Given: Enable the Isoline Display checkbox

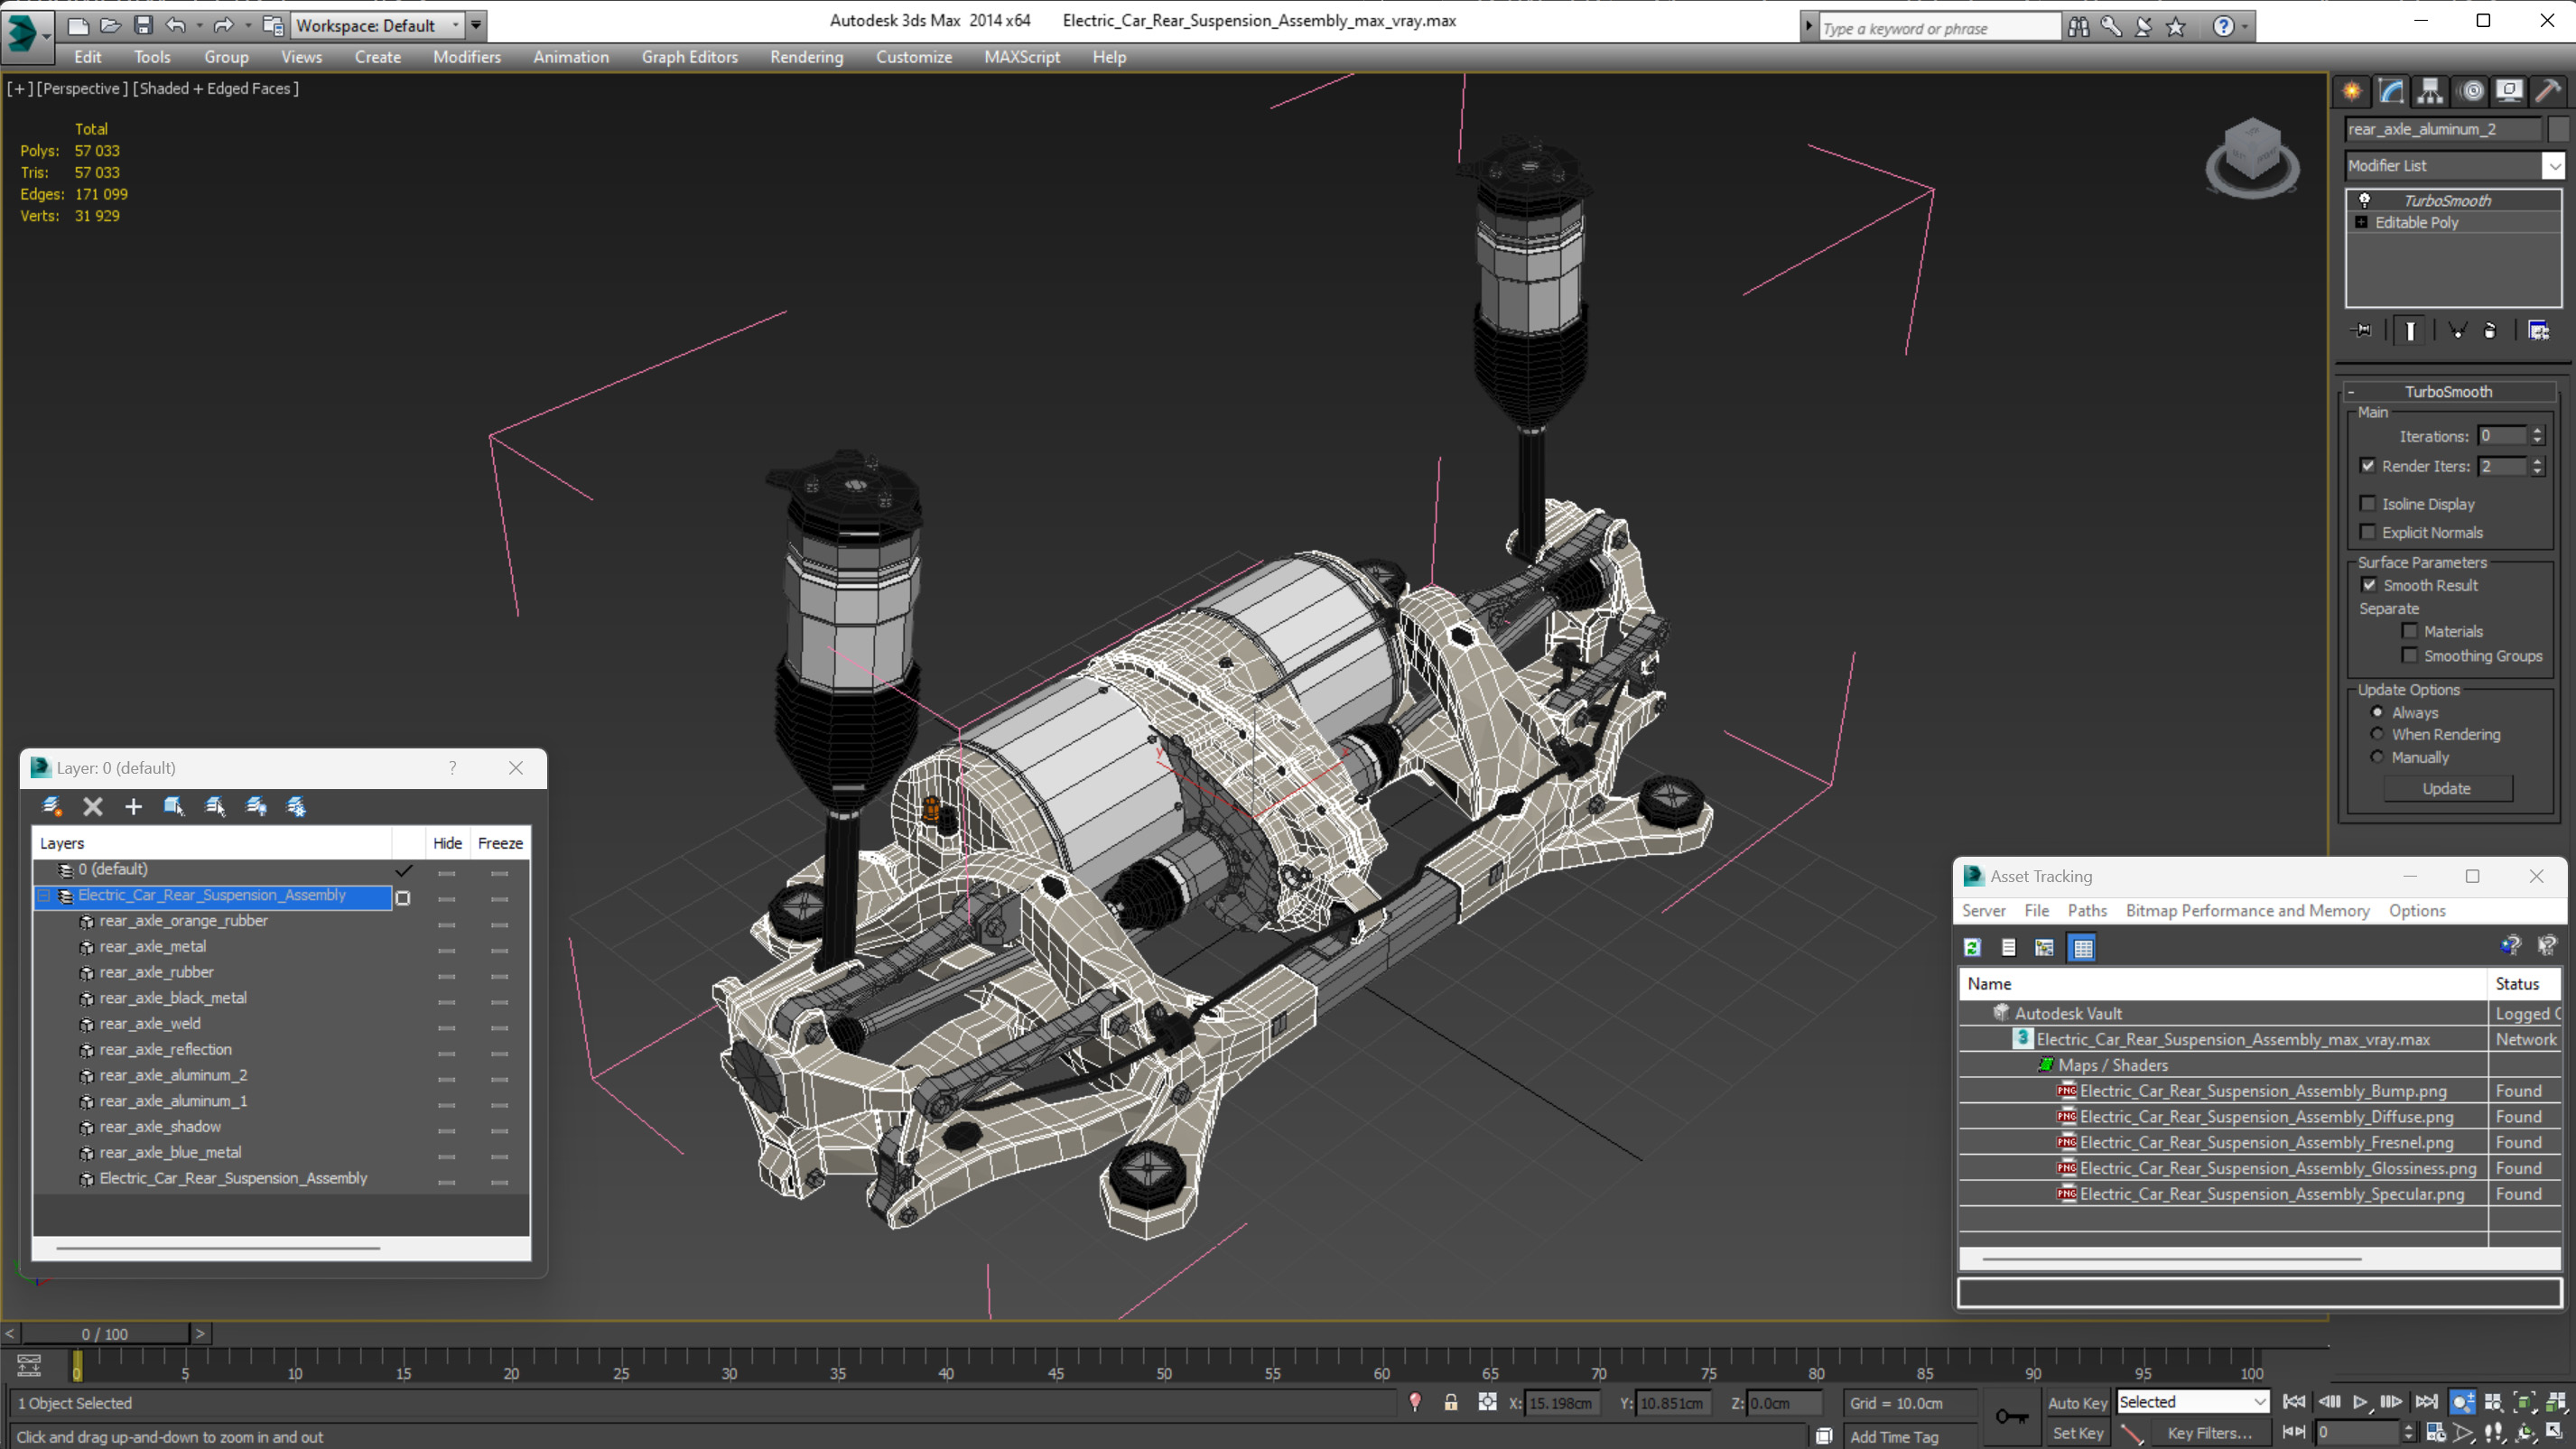Looking at the screenshot, I should 2368,504.
